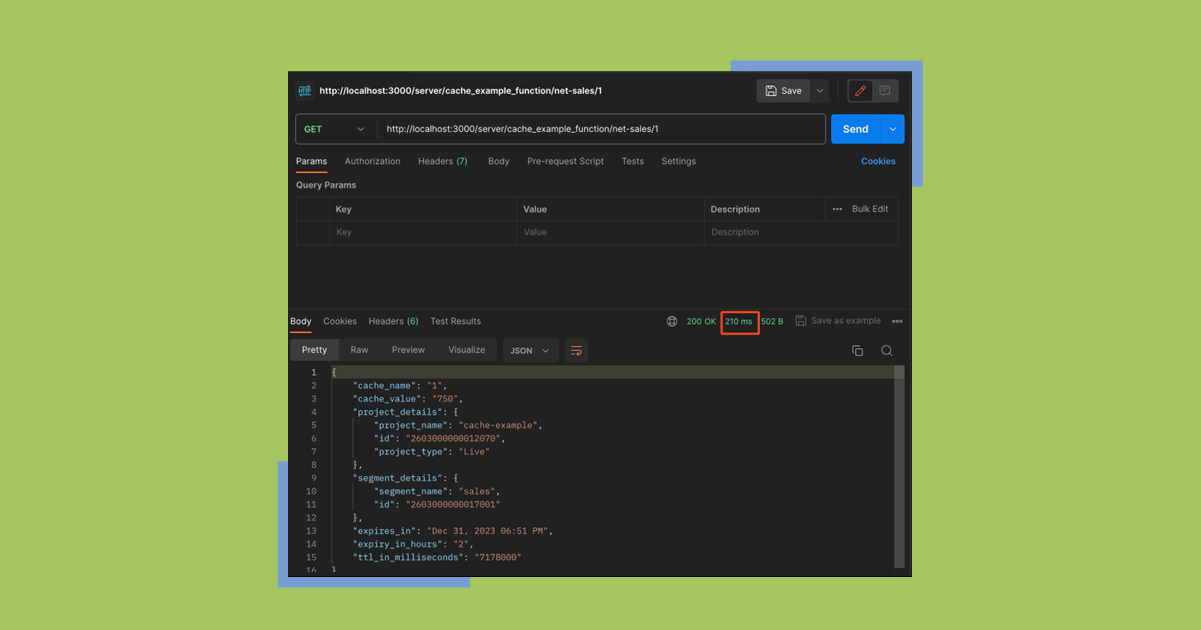
Task: Open the request Headers (7) tab
Action: [442, 161]
